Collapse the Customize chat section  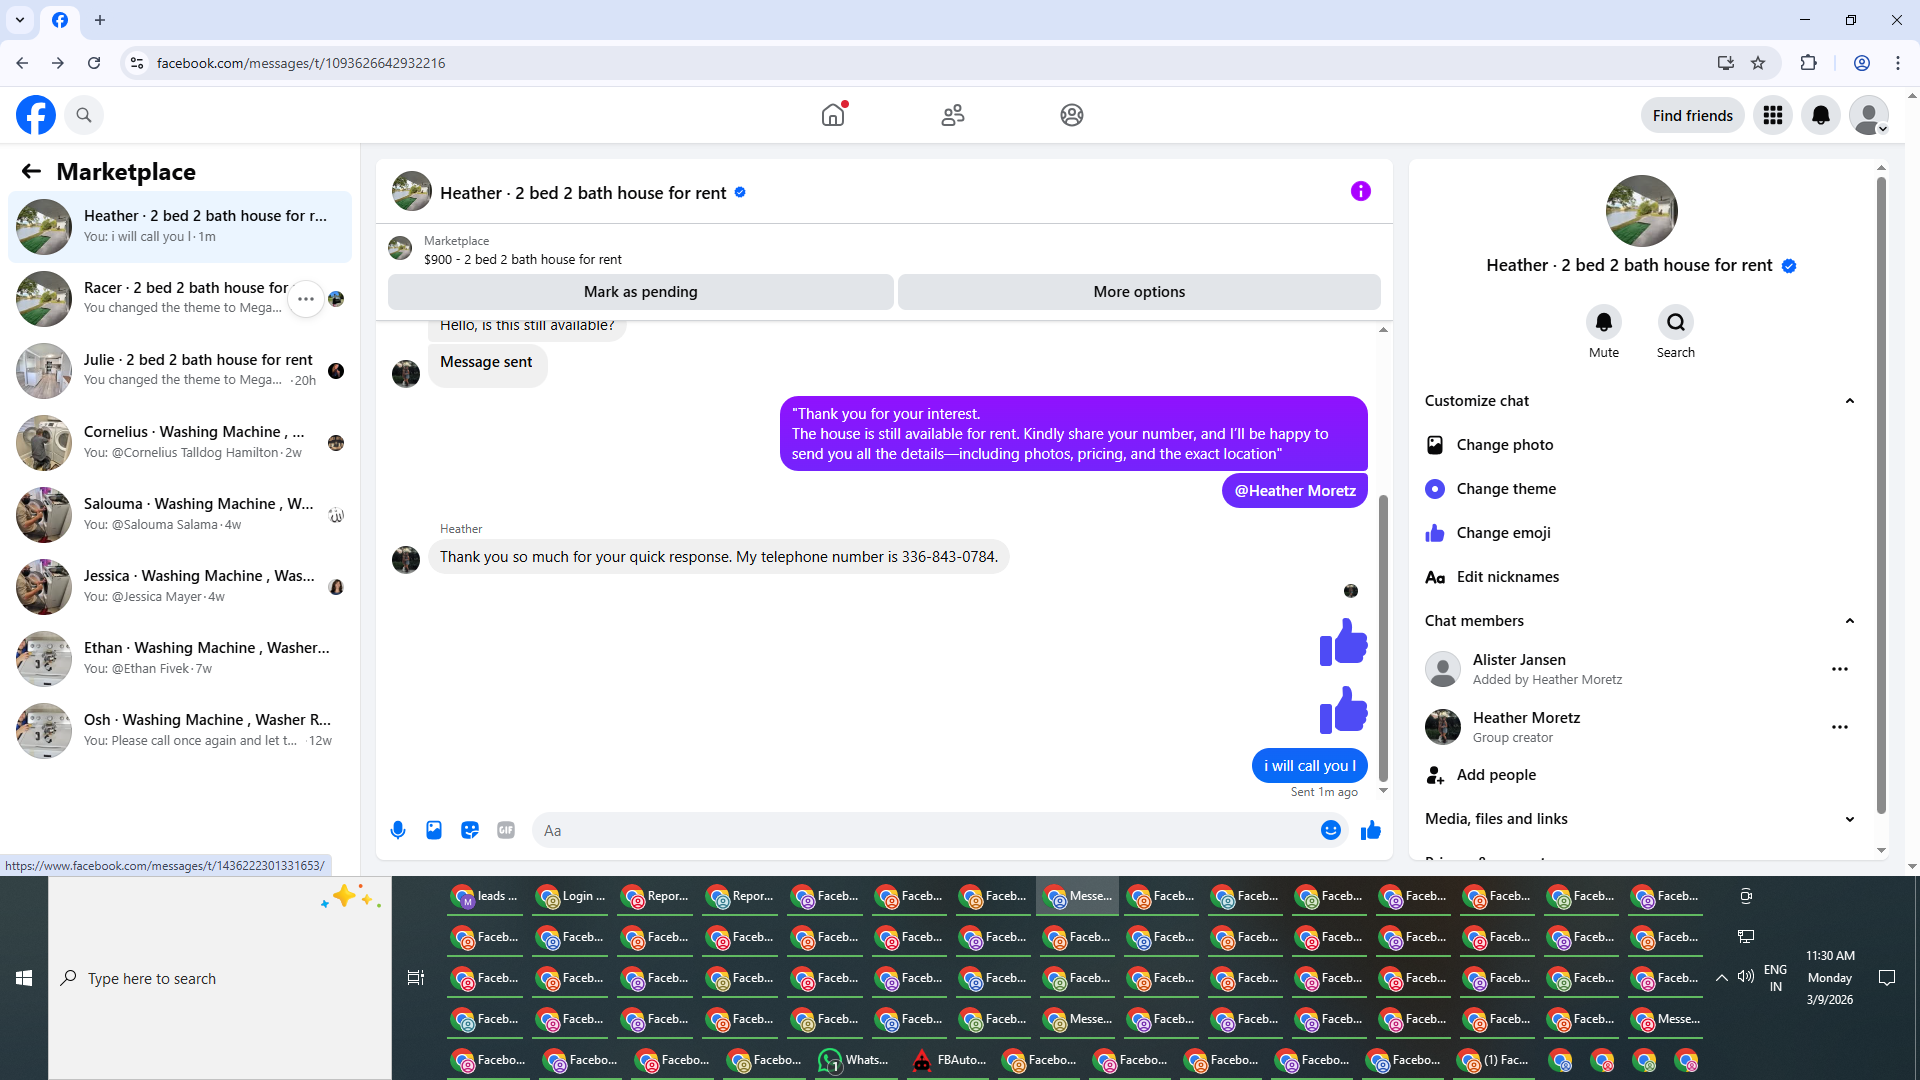(x=1849, y=401)
